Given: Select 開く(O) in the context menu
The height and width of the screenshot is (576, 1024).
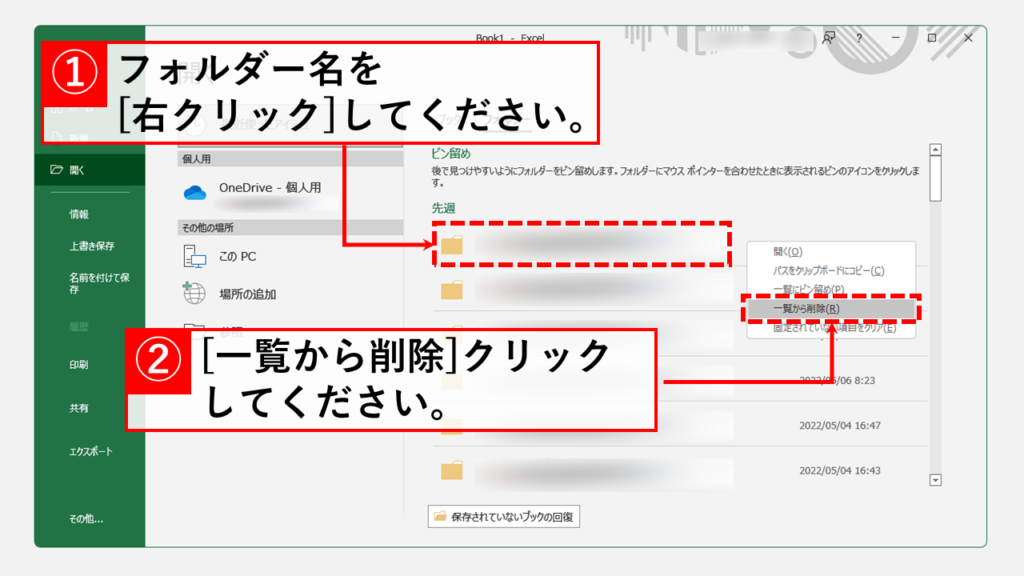Looking at the screenshot, I should point(788,252).
